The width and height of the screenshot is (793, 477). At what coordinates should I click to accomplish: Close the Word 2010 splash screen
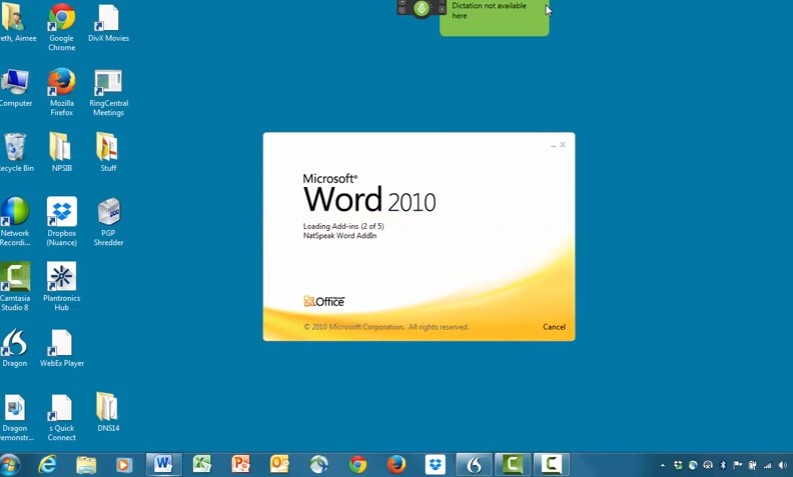tap(562, 145)
